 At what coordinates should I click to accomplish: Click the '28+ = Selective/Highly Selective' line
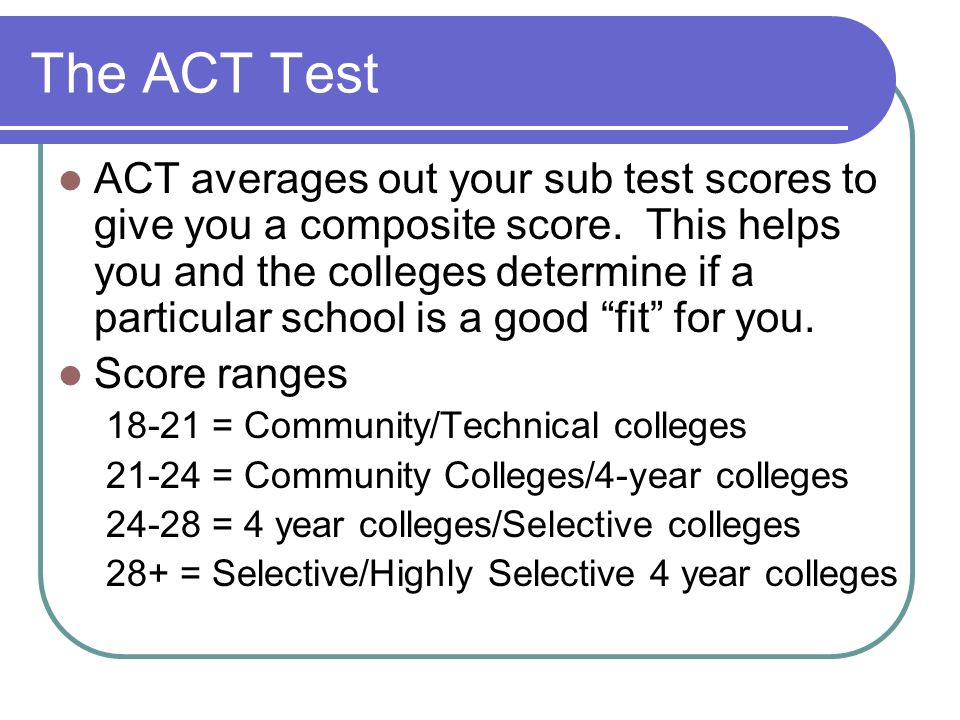tap(501, 574)
